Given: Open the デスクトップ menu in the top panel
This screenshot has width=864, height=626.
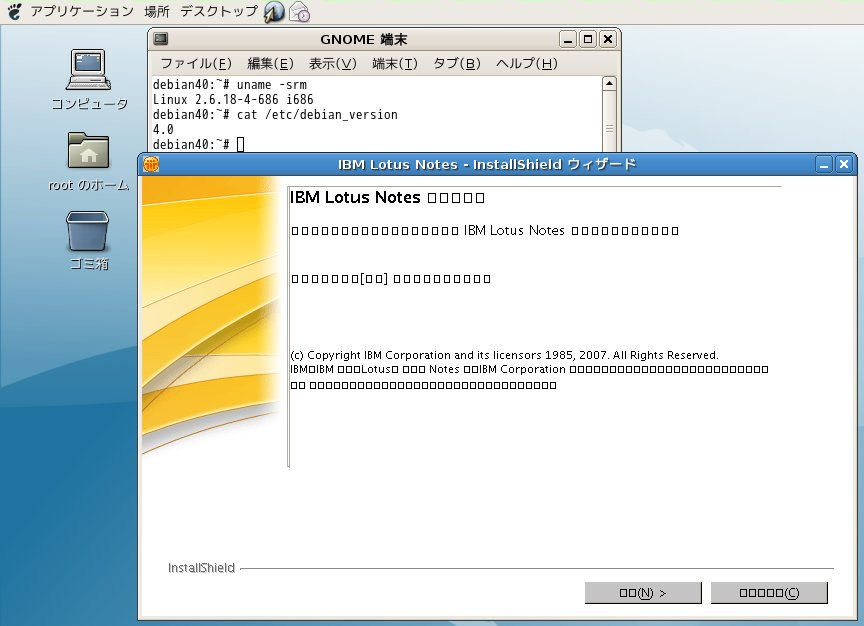Looking at the screenshot, I should [219, 11].
